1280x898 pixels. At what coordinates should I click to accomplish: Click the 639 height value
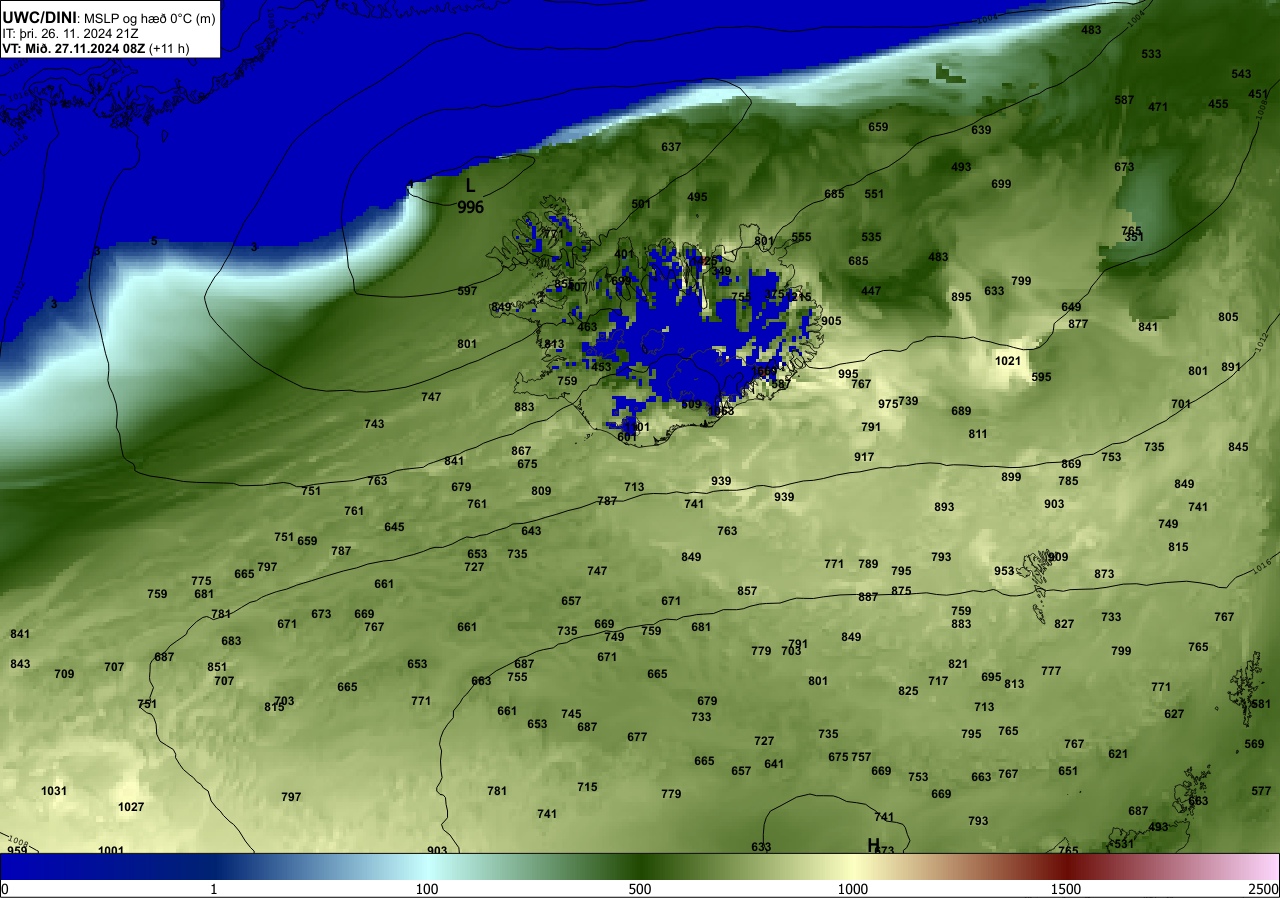point(981,130)
